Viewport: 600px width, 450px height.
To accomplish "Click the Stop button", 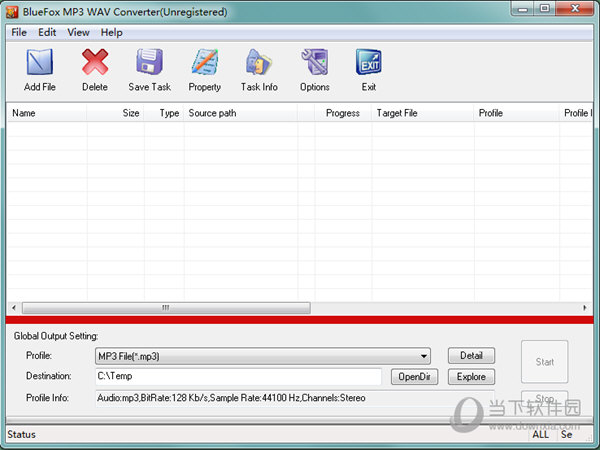I will [545, 398].
